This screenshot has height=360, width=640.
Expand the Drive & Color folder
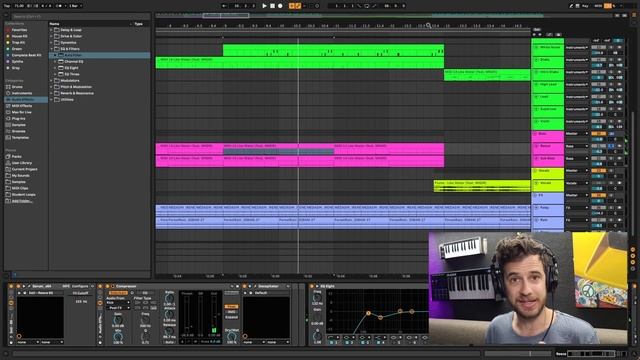(x=51, y=36)
